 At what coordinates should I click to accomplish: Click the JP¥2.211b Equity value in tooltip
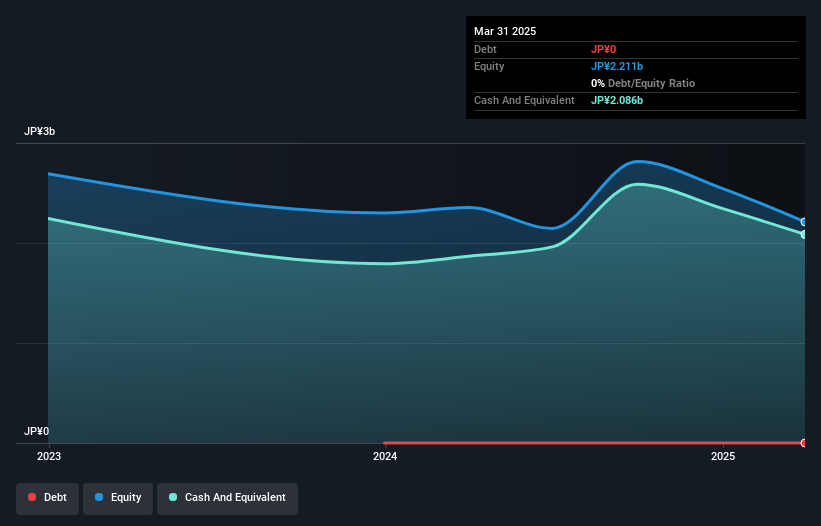617,66
